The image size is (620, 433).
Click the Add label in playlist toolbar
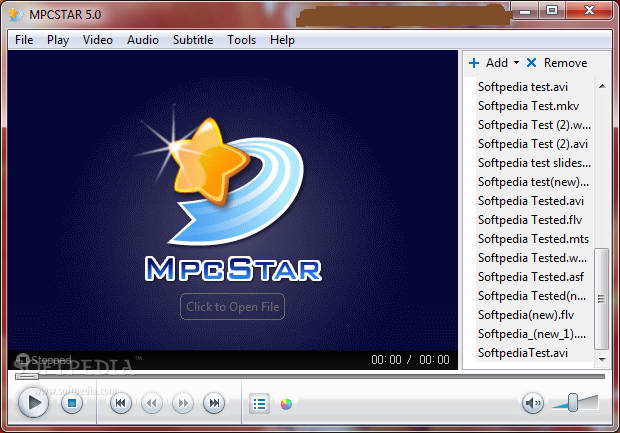(x=497, y=63)
